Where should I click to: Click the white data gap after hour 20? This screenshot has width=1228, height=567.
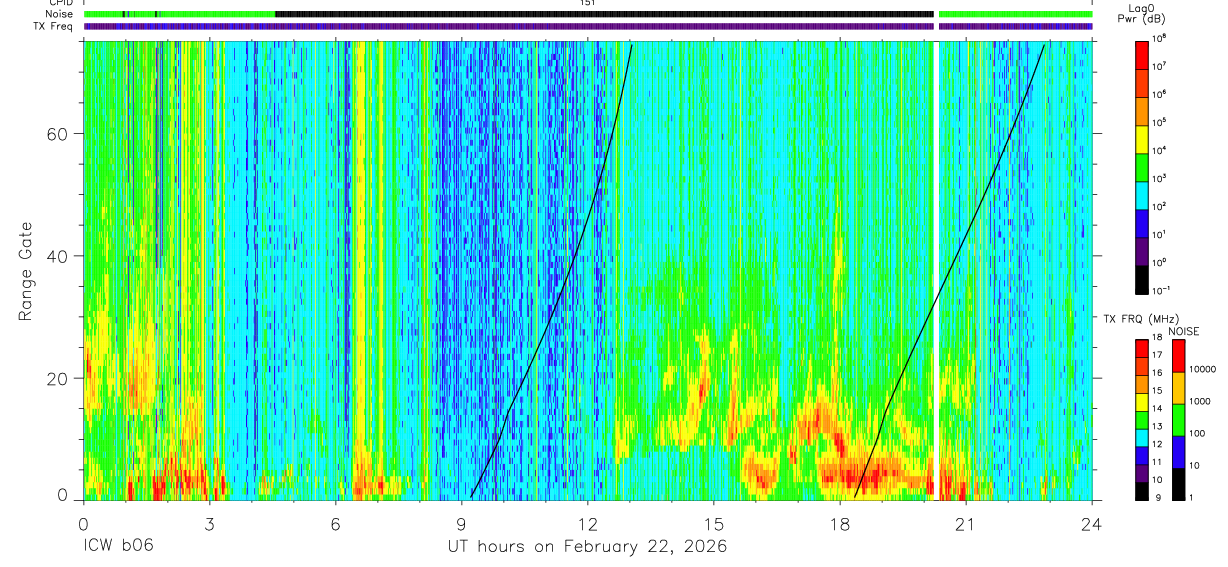pos(936,270)
